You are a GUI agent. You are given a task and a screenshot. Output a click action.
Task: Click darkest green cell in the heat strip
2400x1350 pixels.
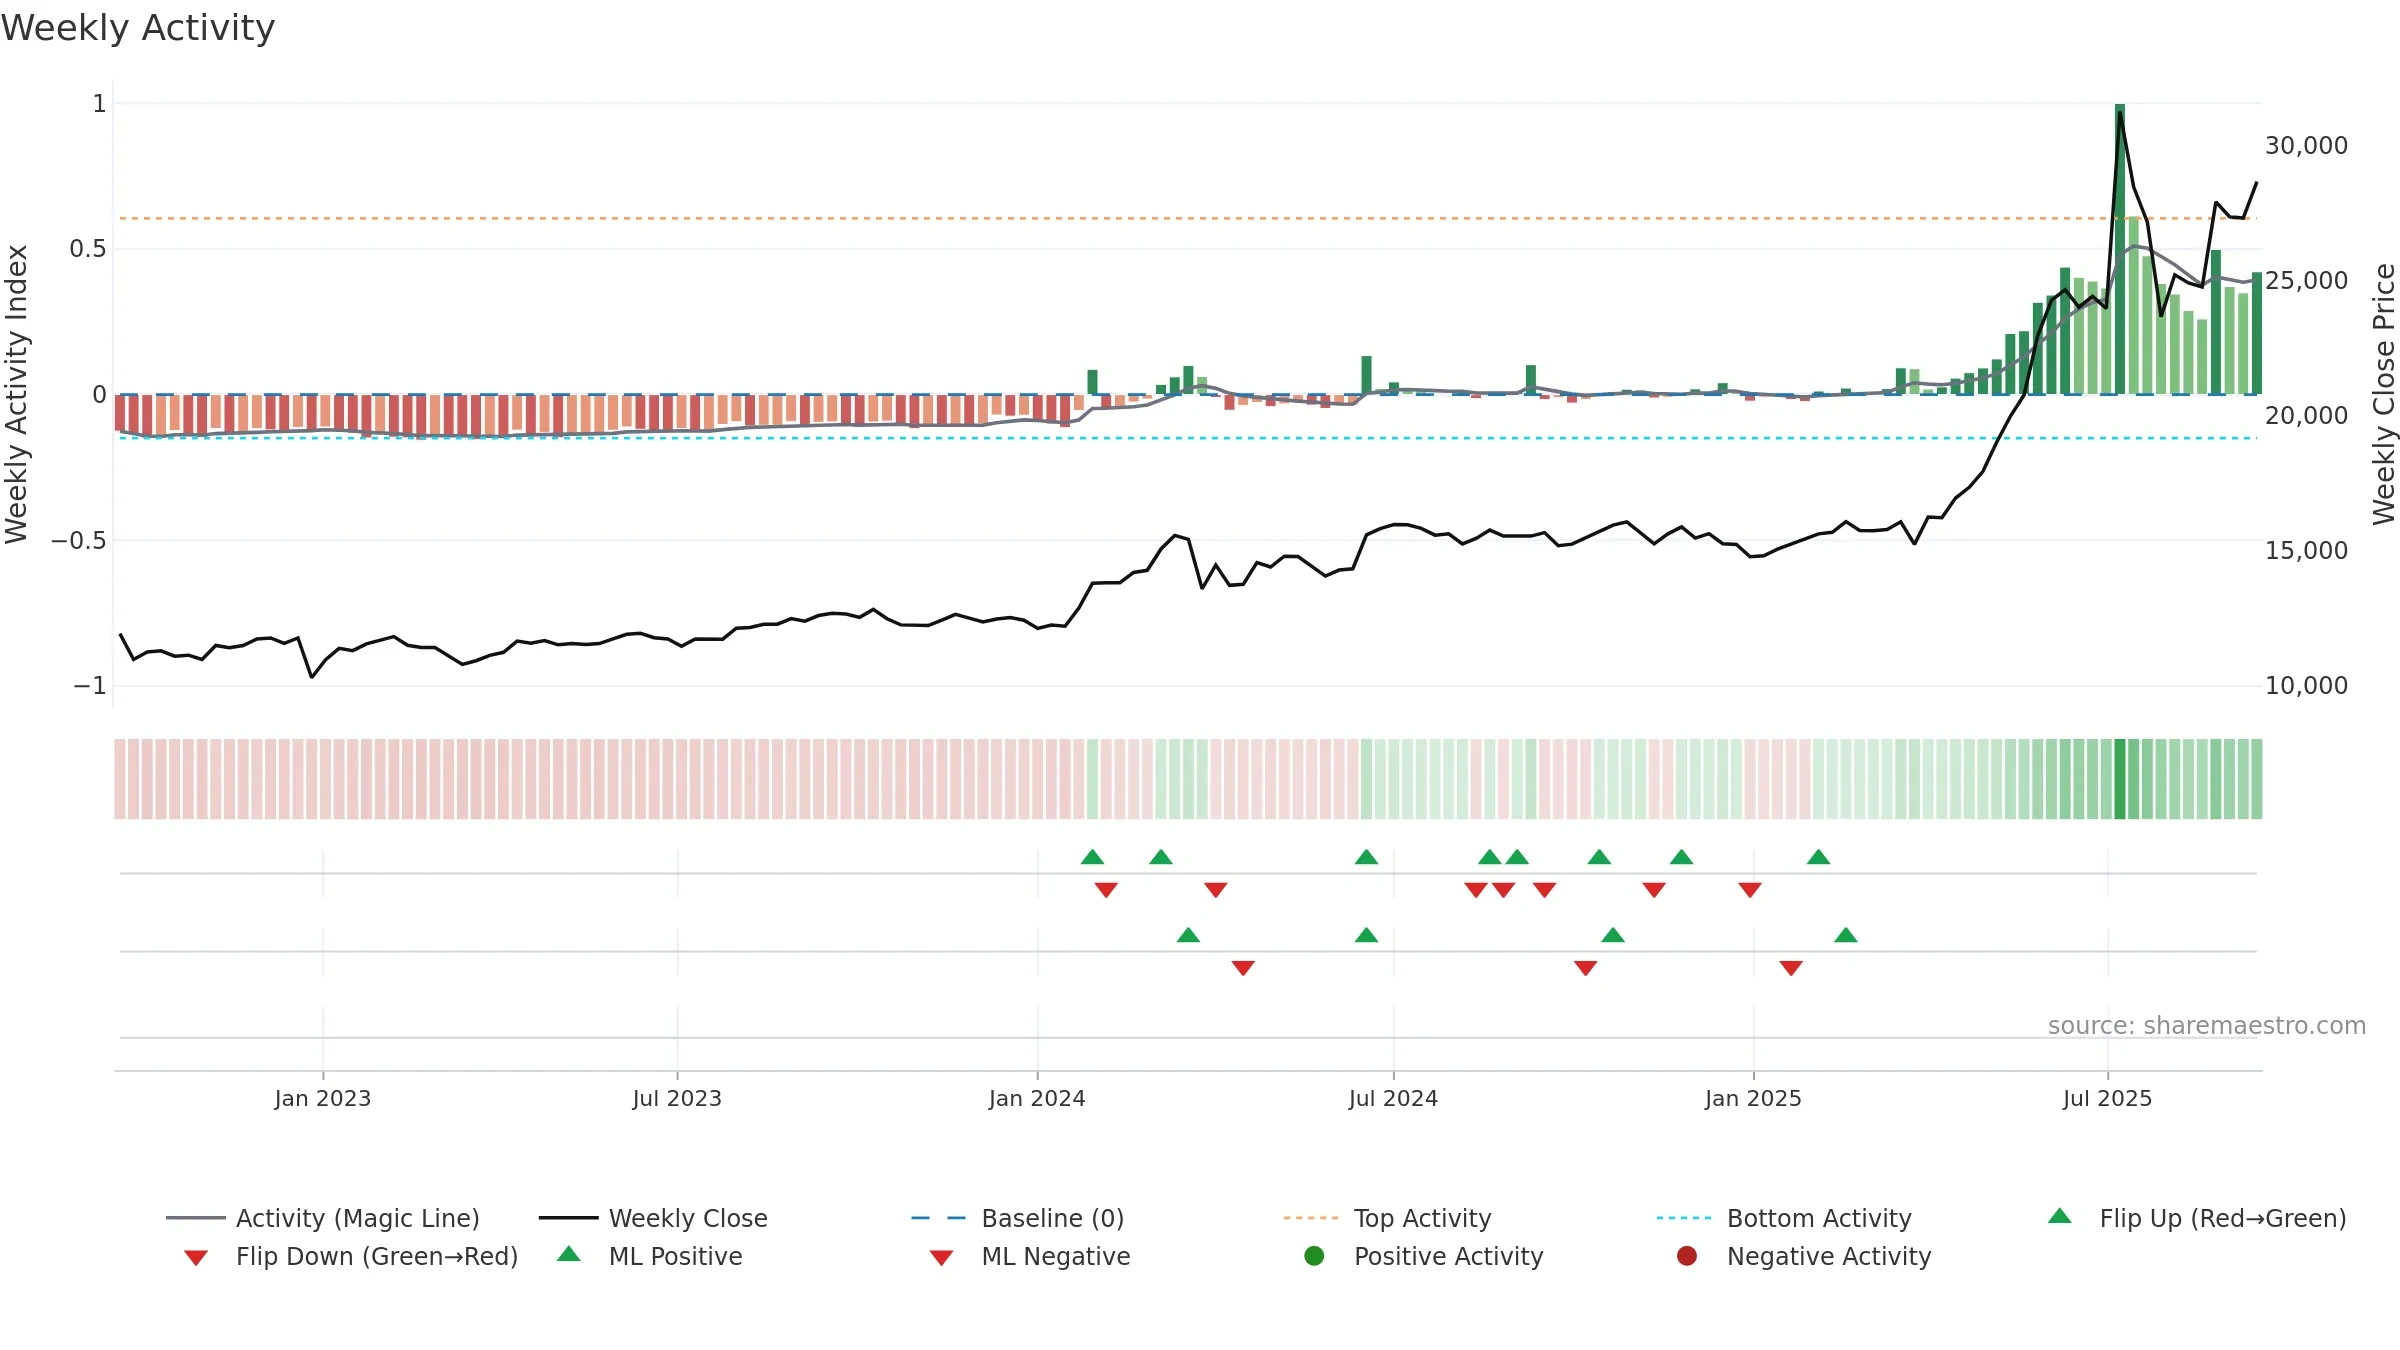coord(2120,779)
